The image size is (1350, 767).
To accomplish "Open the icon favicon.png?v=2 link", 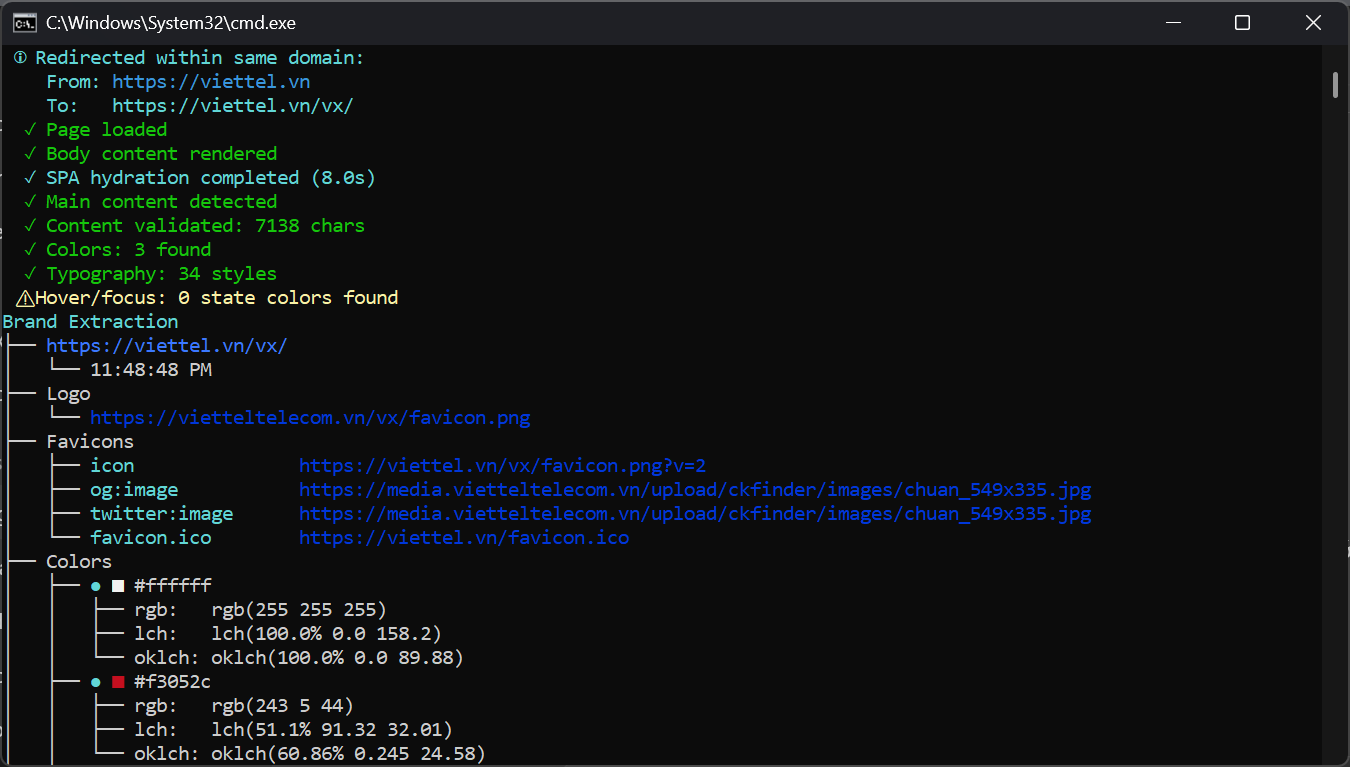I will (503, 466).
